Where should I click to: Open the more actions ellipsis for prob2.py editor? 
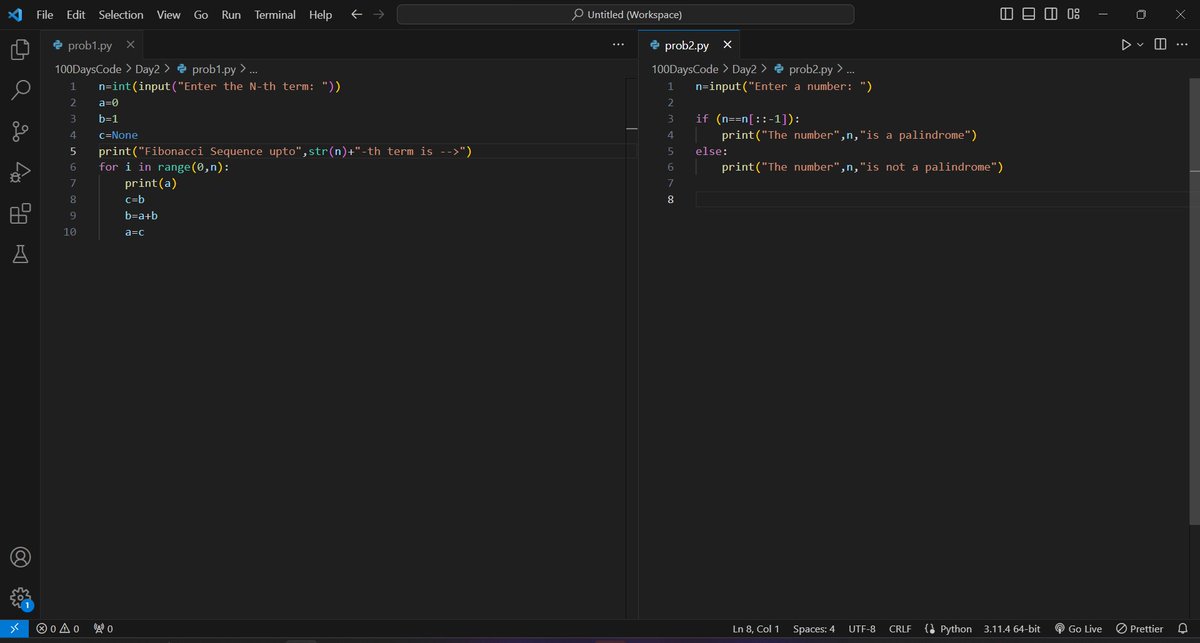click(1182, 44)
